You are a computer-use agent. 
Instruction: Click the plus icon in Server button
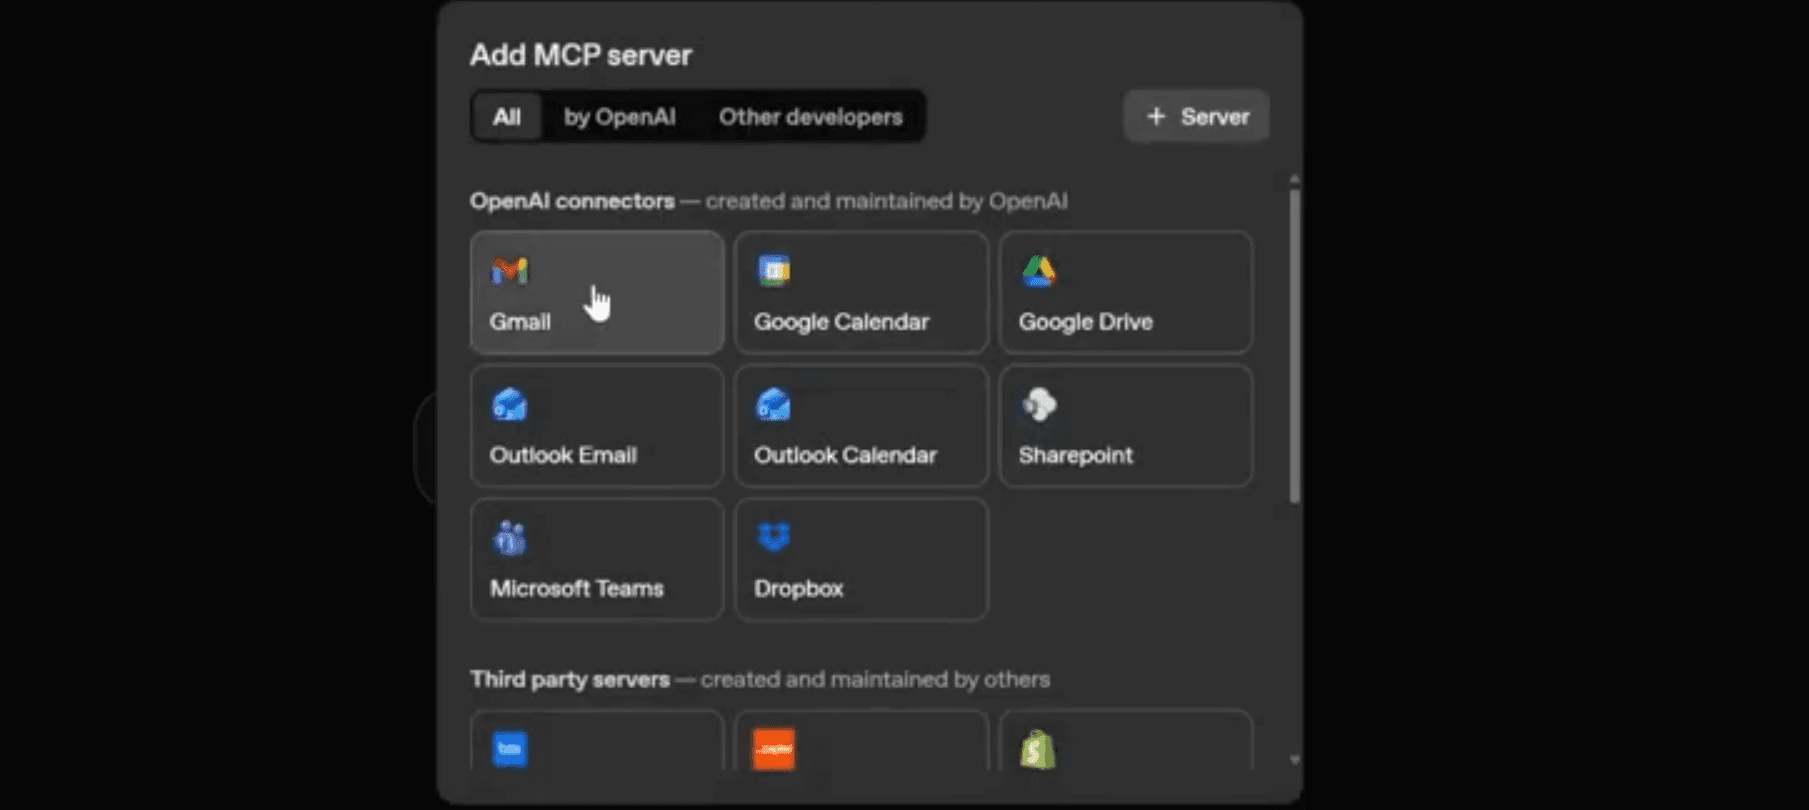coord(1156,117)
